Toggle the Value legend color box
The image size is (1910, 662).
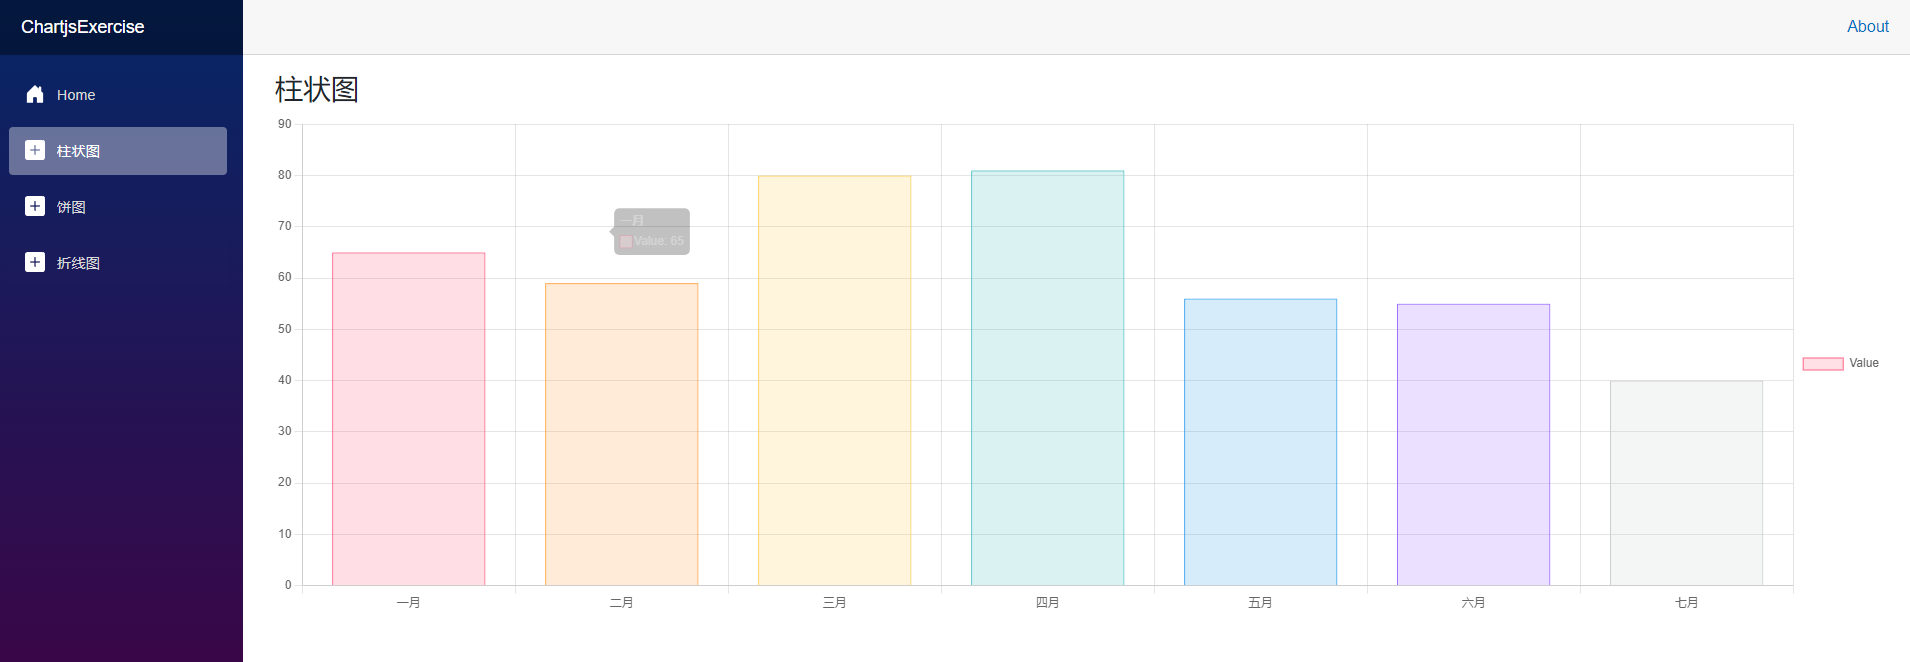(1822, 364)
